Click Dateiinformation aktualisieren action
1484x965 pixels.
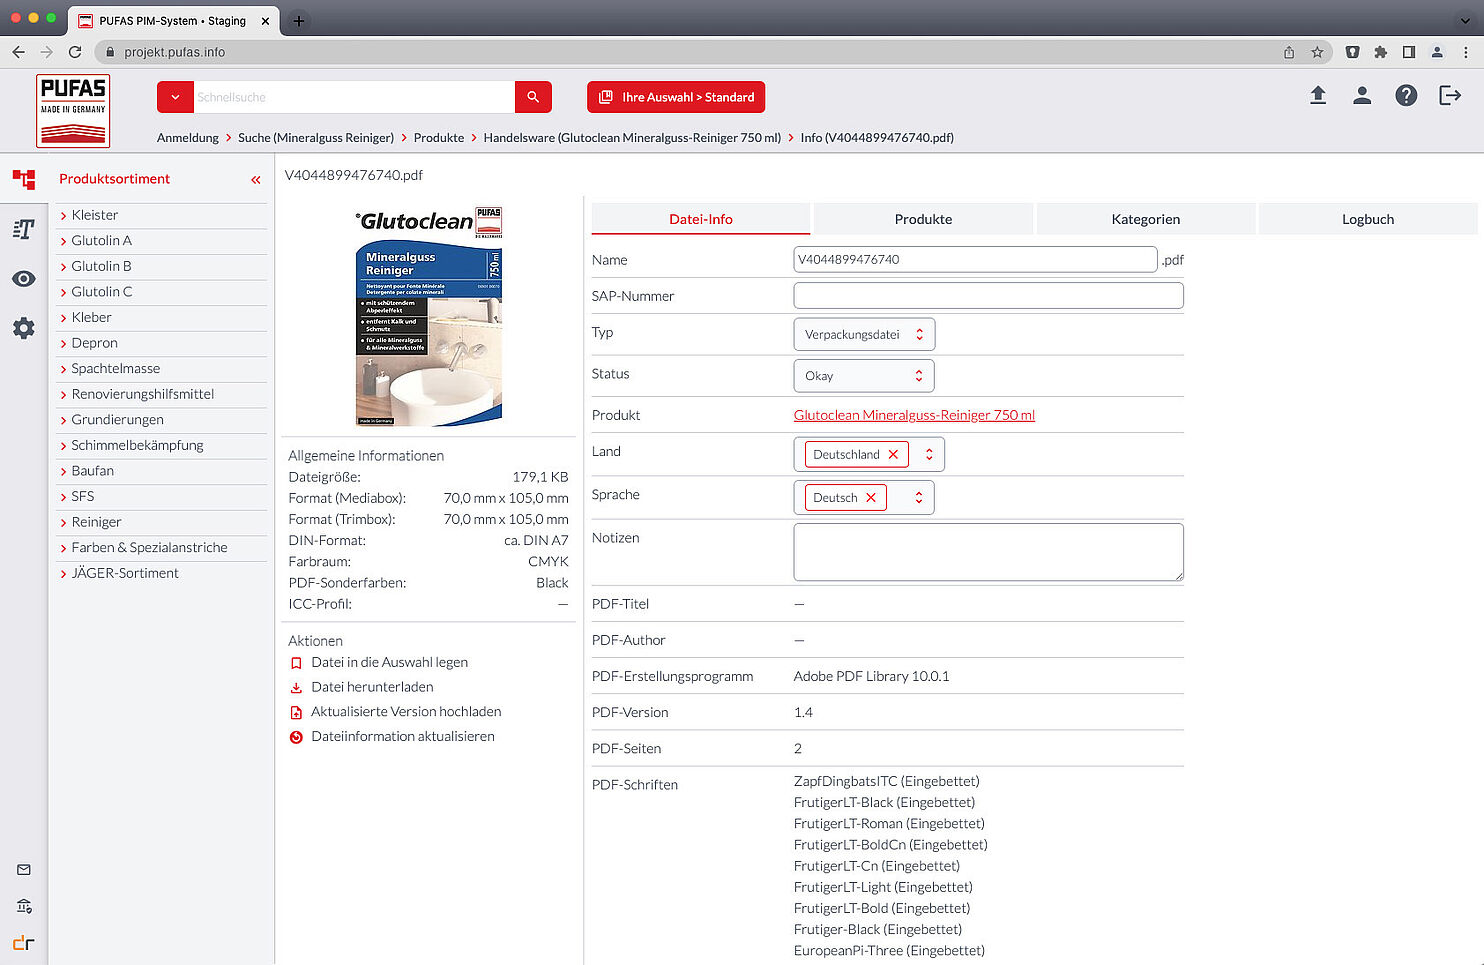tap(403, 737)
